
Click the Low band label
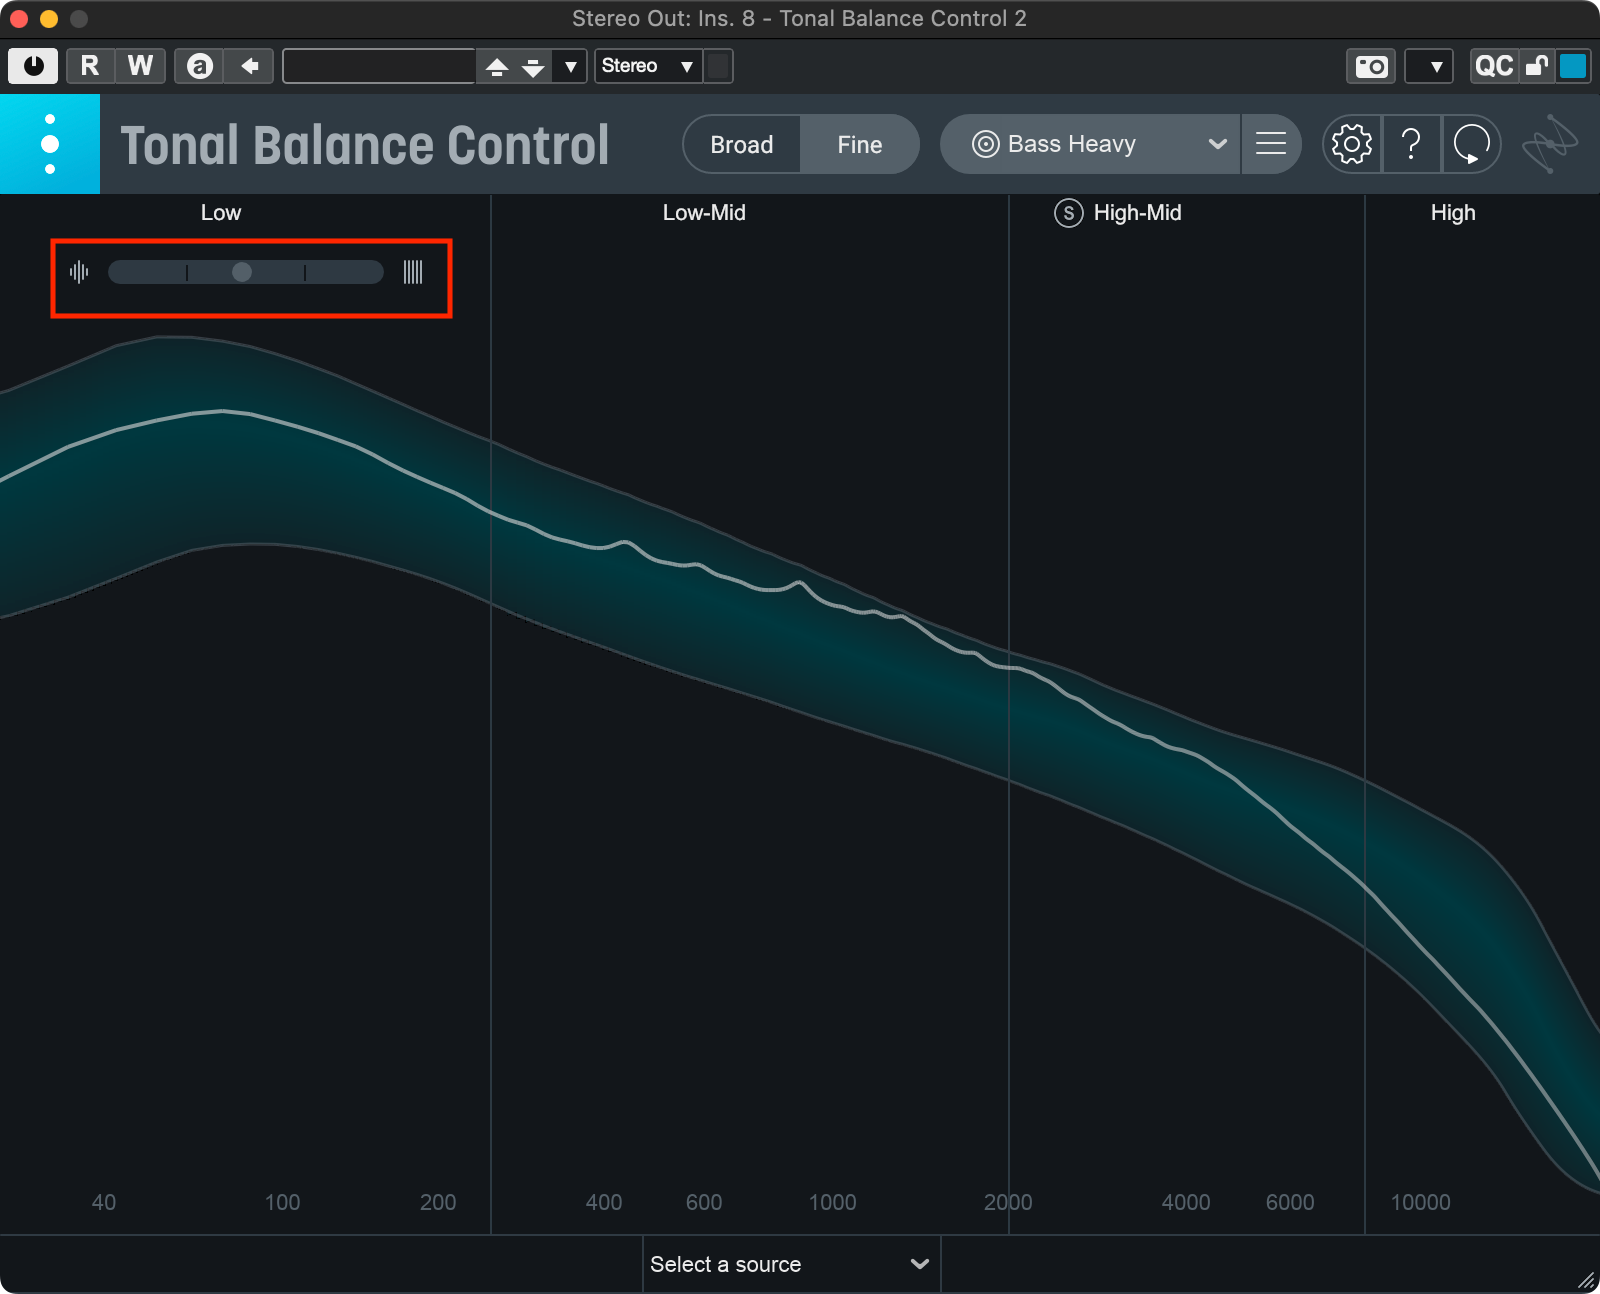click(x=221, y=213)
